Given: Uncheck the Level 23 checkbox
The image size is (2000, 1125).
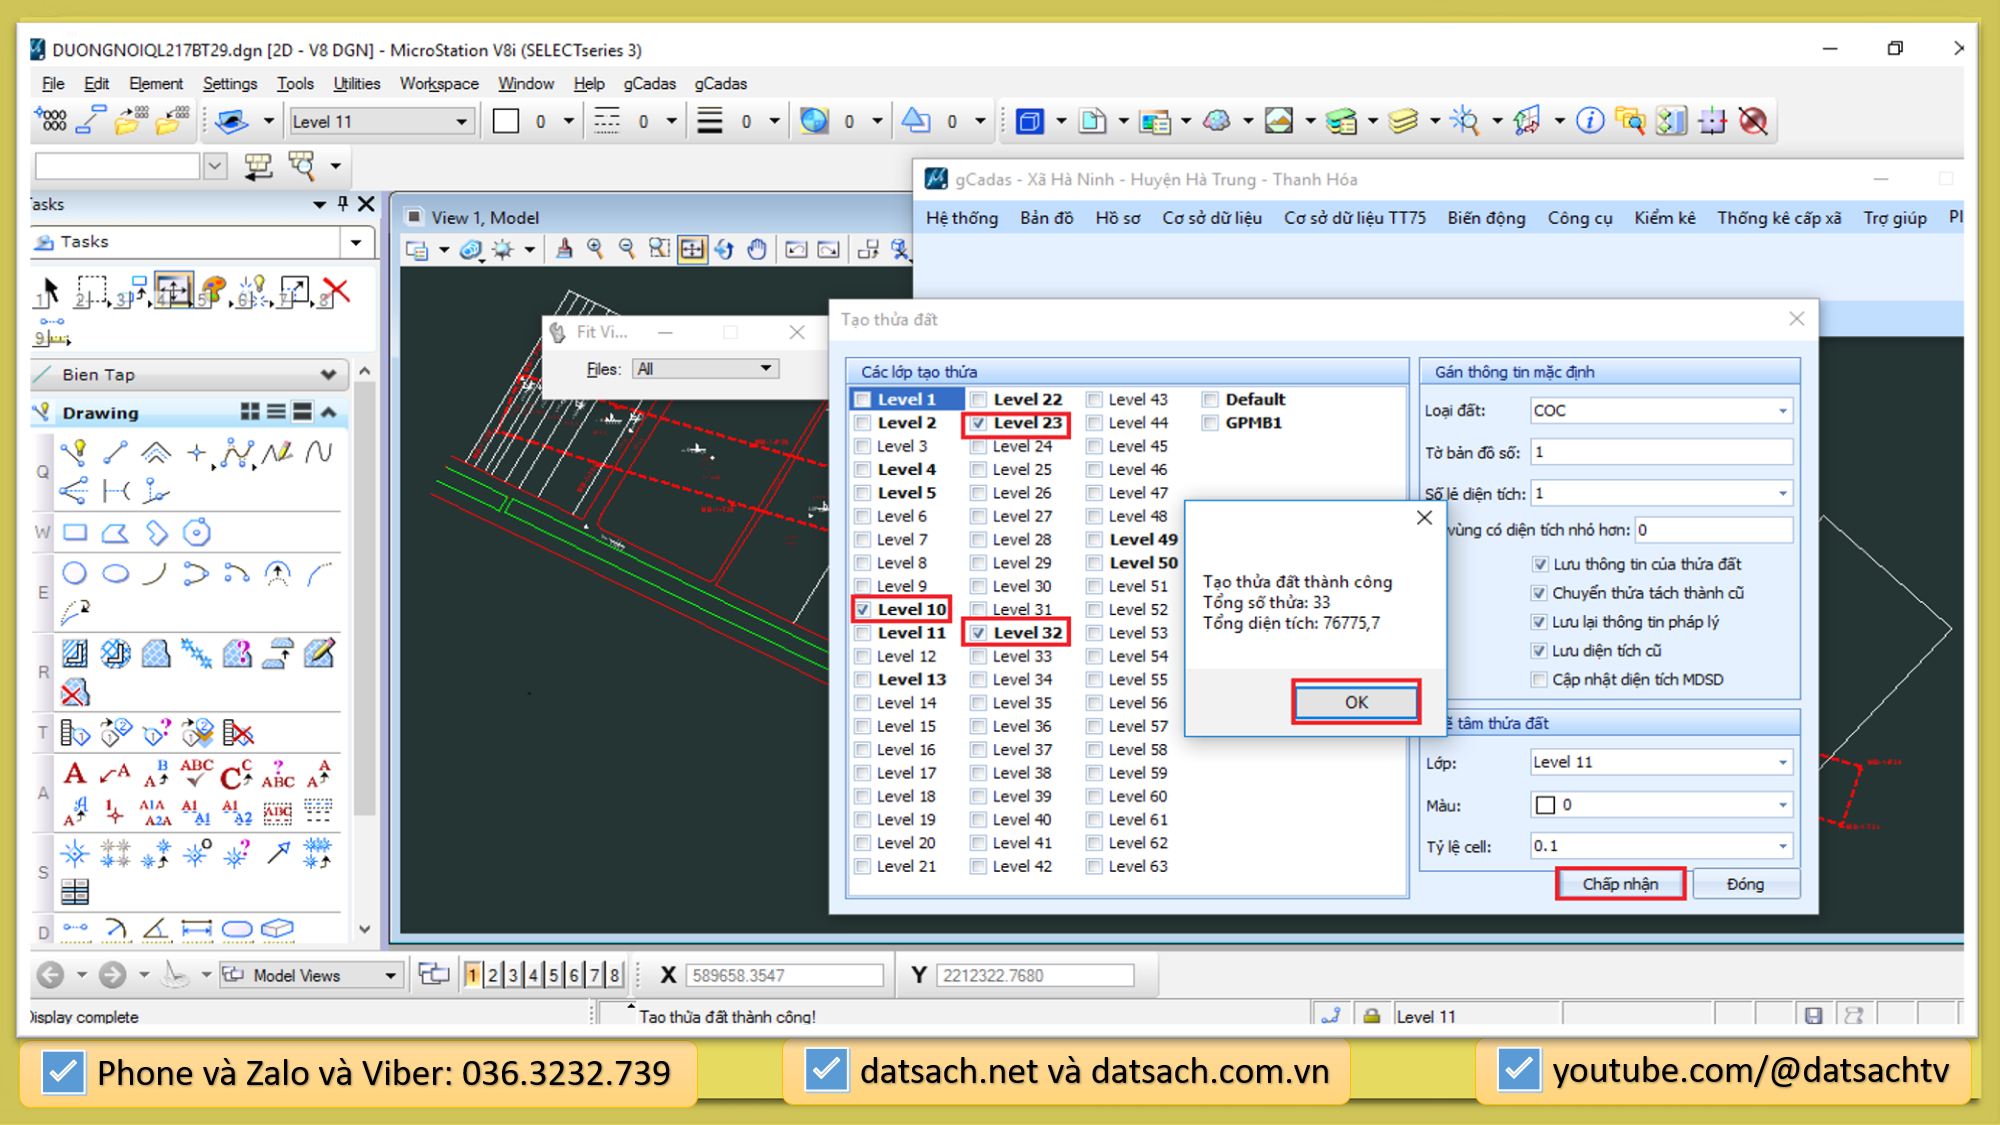Looking at the screenshot, I should click(x=979, y=423).
